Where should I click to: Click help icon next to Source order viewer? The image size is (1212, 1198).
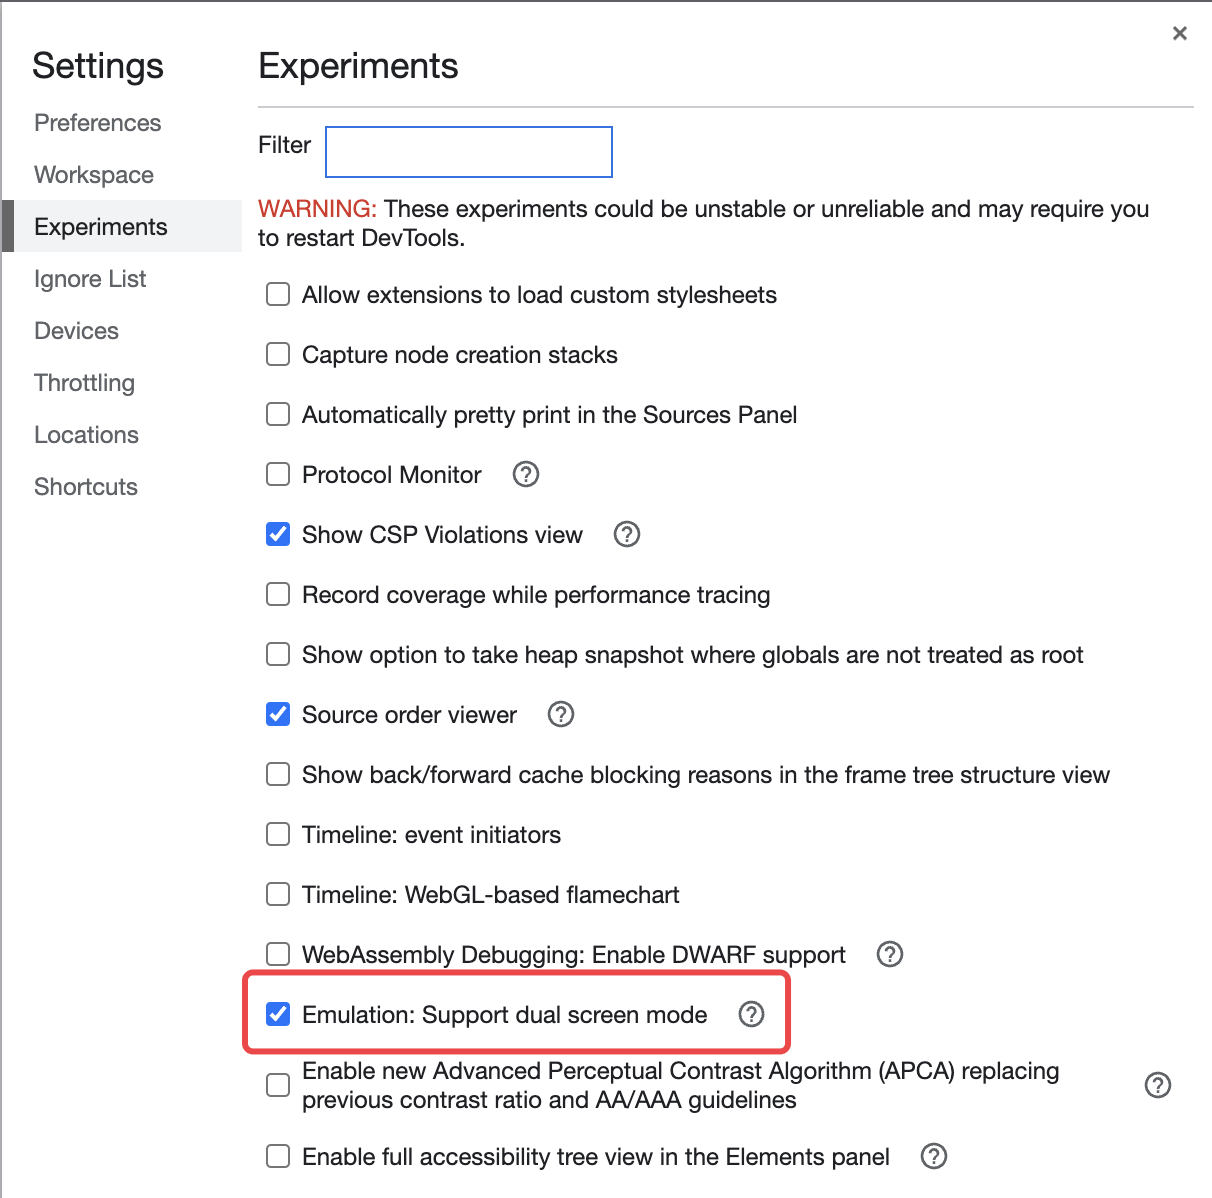[x=561, y=714]
